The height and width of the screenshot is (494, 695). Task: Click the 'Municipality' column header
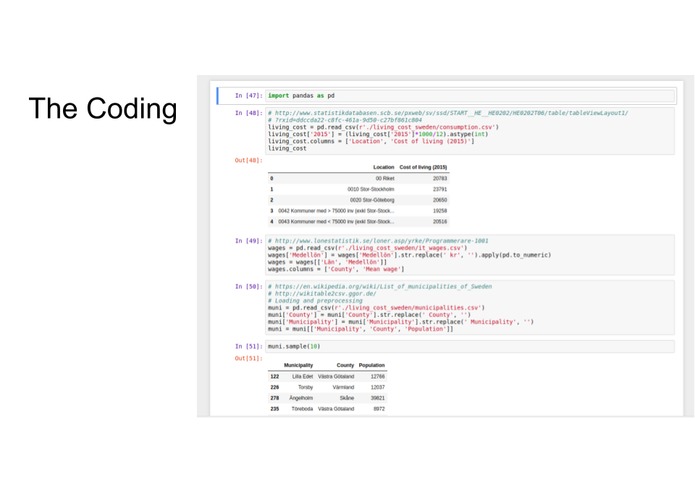[x=298, y=366]
